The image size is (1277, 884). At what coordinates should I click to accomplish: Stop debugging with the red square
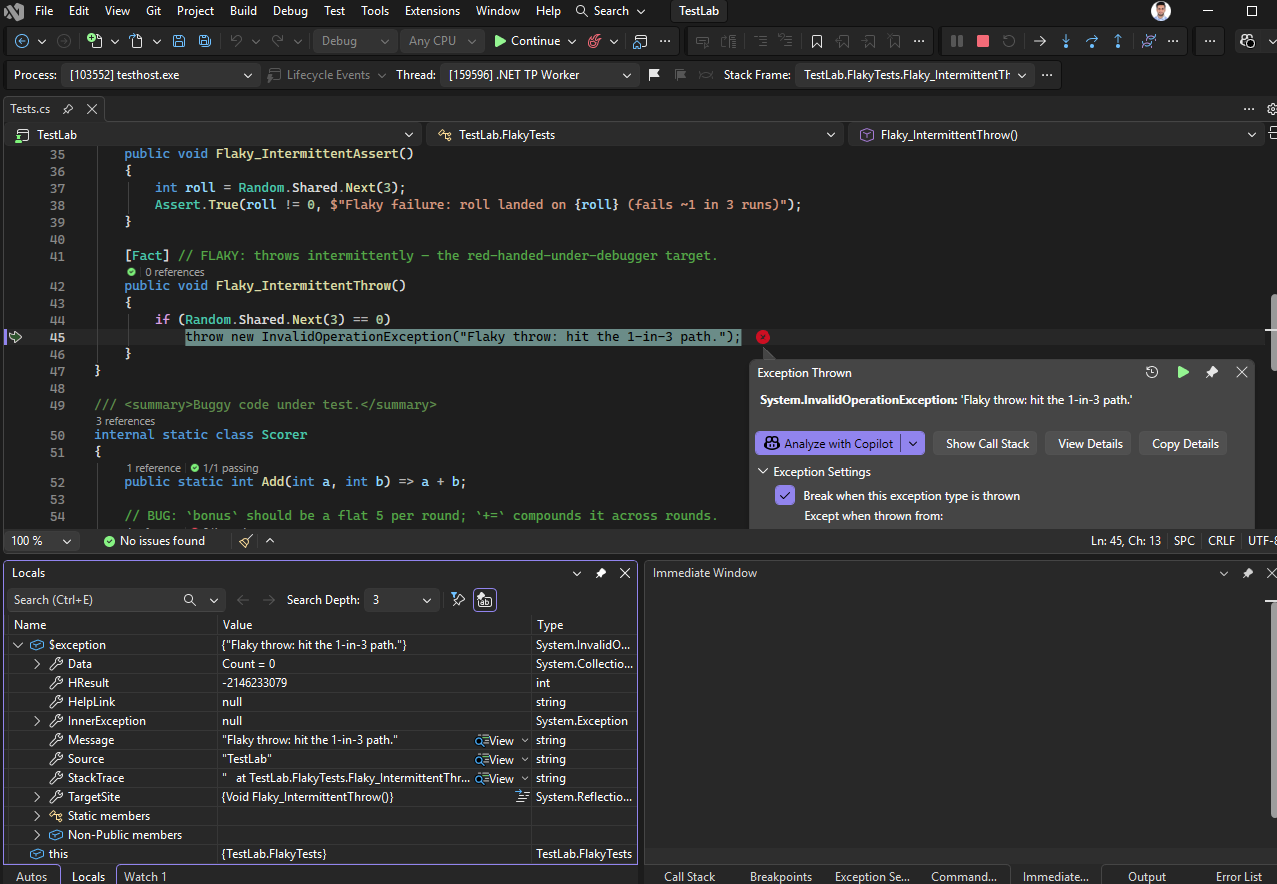[983, 41]
